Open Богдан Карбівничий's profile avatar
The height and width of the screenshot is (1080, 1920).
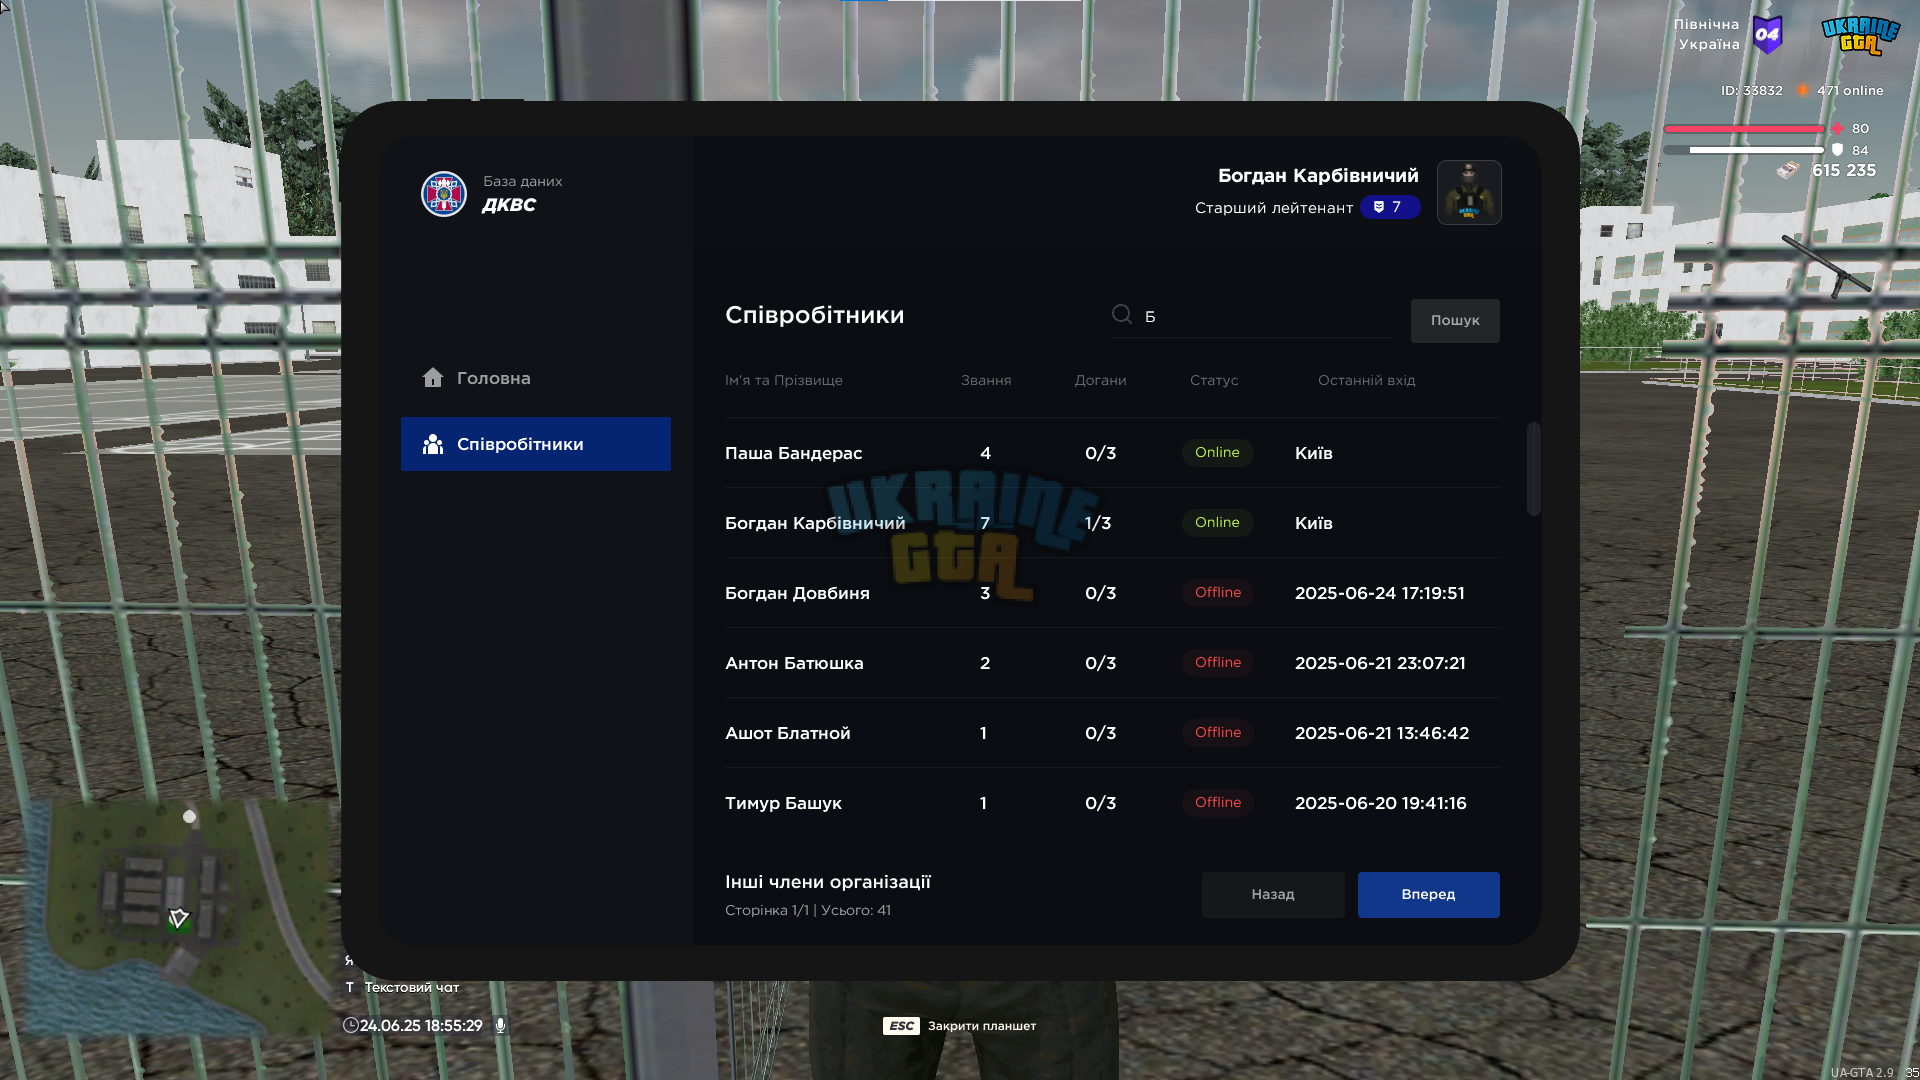[1469, 192]
